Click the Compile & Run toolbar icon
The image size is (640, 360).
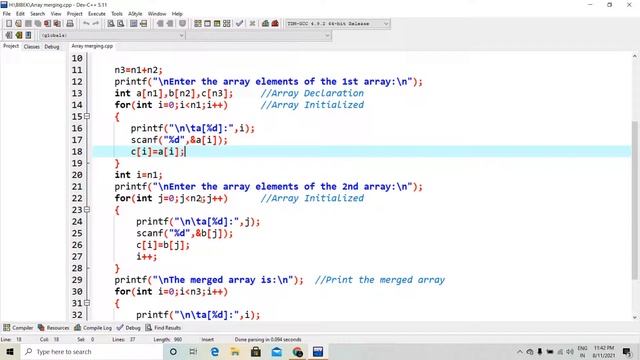coord(217,24)
